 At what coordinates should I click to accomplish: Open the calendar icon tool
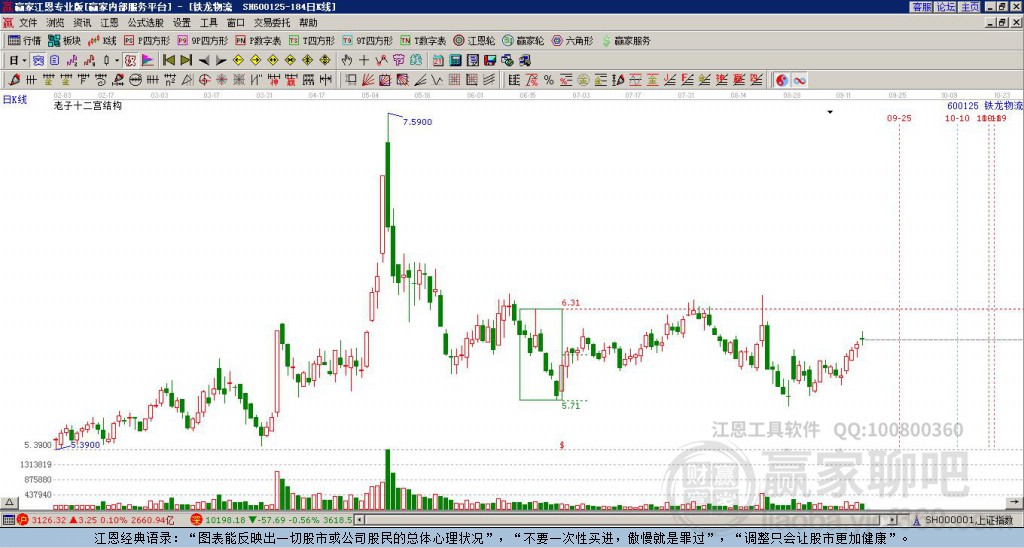[438, 60]
